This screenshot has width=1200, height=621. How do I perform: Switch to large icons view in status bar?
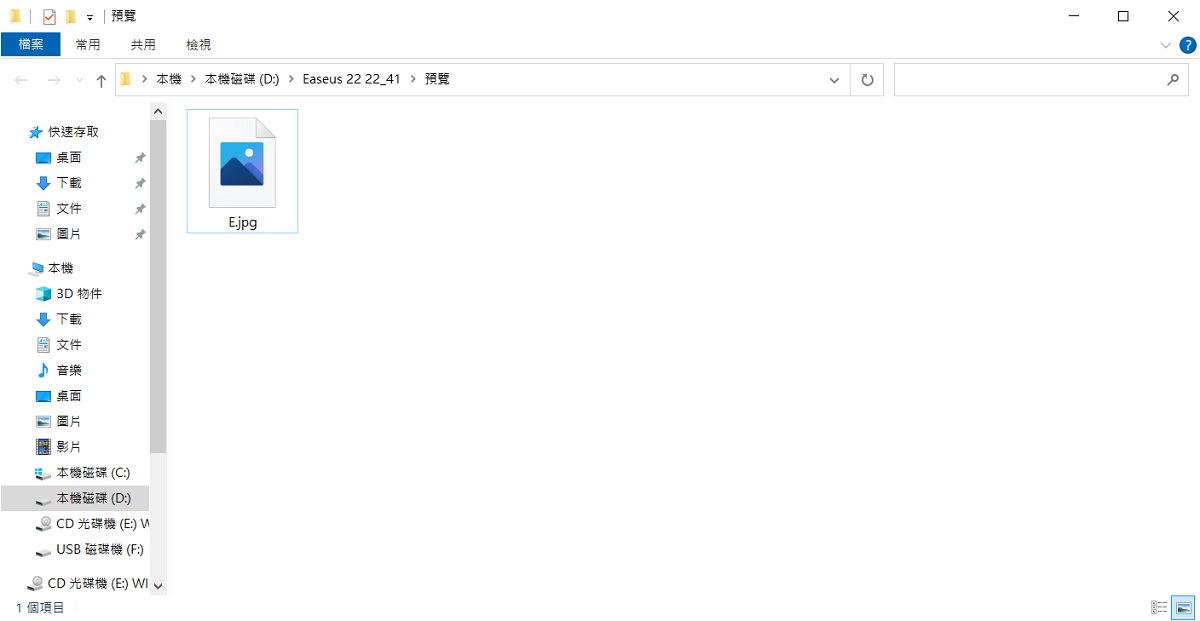tap(1184, 607)
